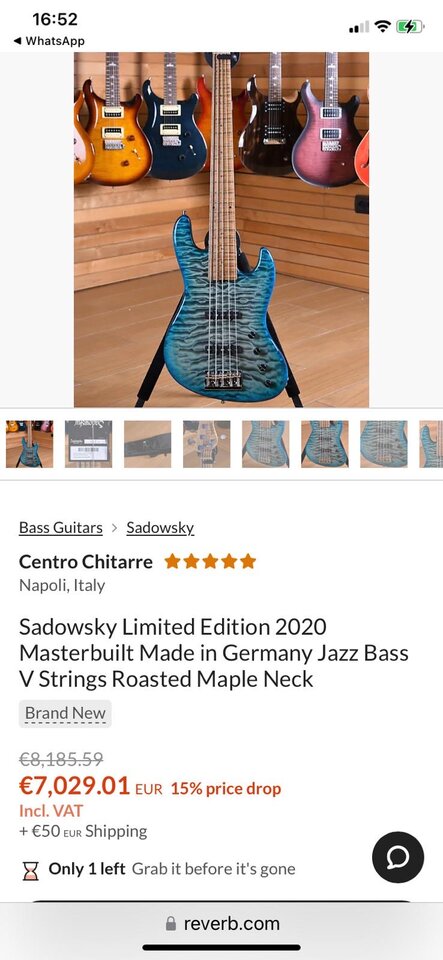Viewport: 443px width, 960px height.
Task: Open the Bass Guitars breadcrumb link
Action: tap(61, 528)
